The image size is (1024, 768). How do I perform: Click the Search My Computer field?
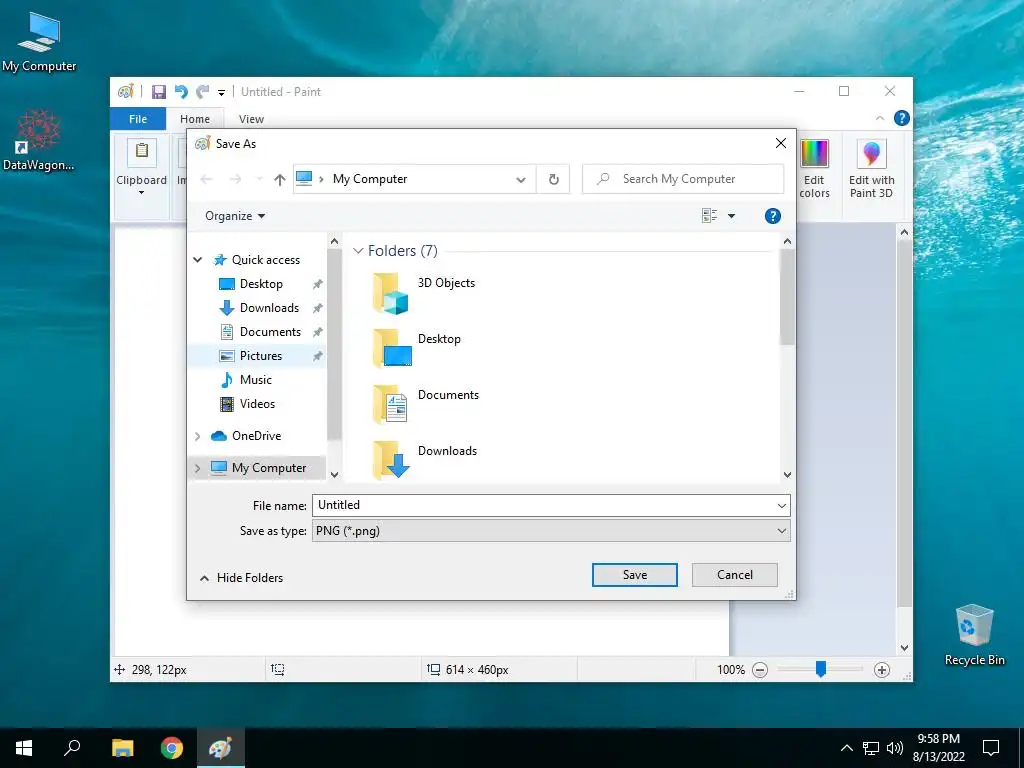(683, 179)
